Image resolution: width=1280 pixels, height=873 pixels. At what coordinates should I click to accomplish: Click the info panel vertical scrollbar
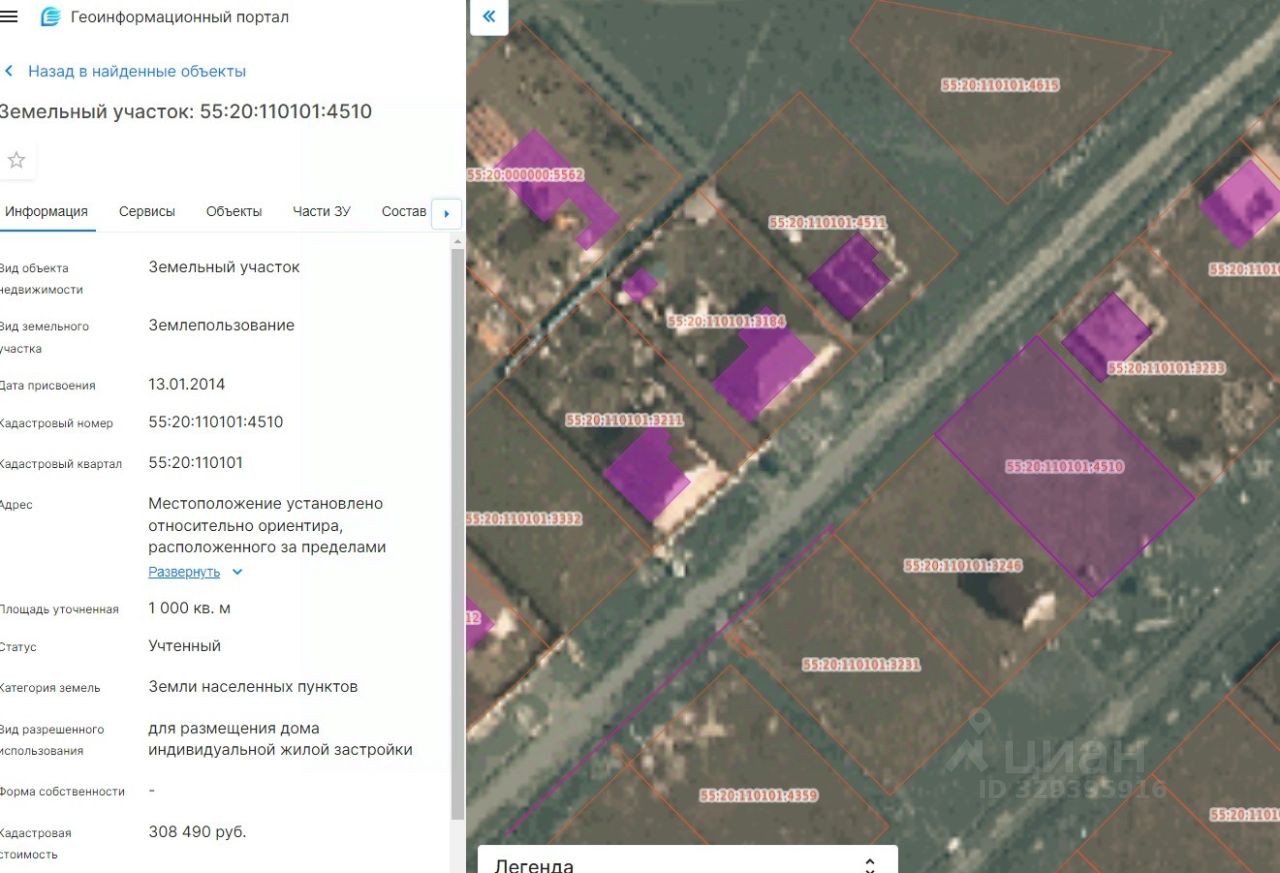458,535
